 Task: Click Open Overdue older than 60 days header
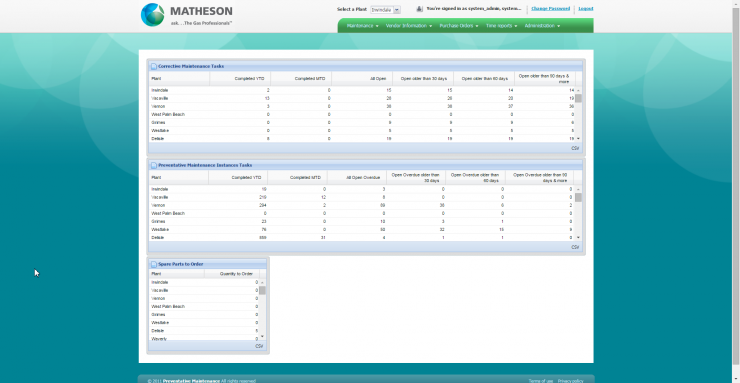click(475, 178)
